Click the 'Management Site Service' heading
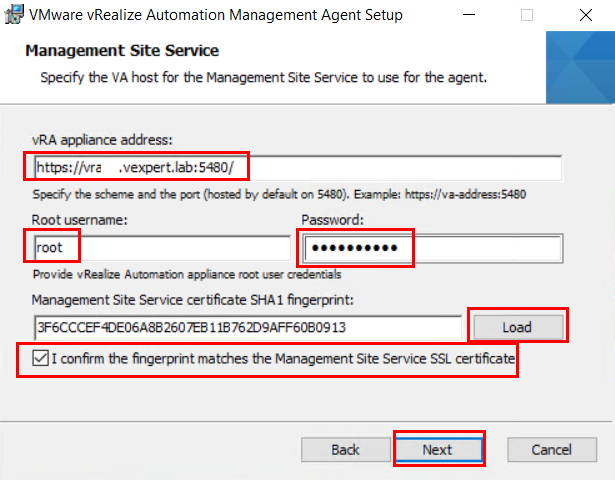 click(x=122, y=51)
